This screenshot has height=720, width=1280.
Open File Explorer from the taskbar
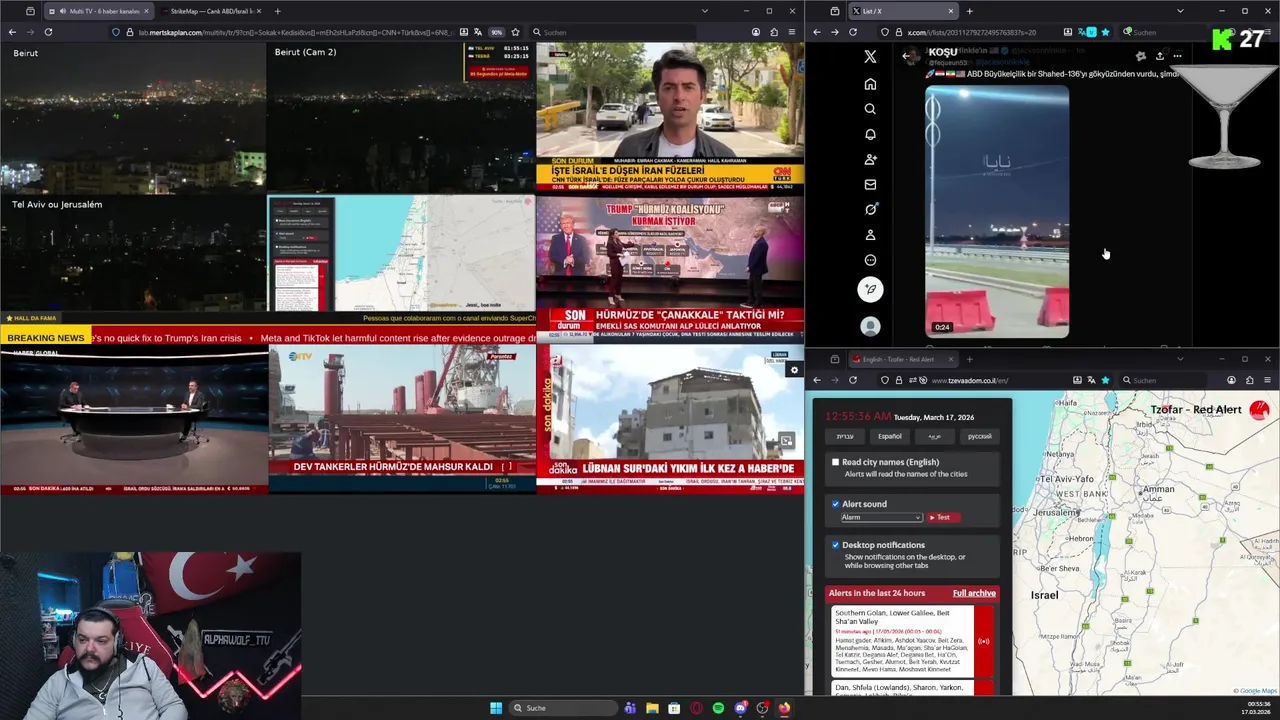tap(652, 708)
